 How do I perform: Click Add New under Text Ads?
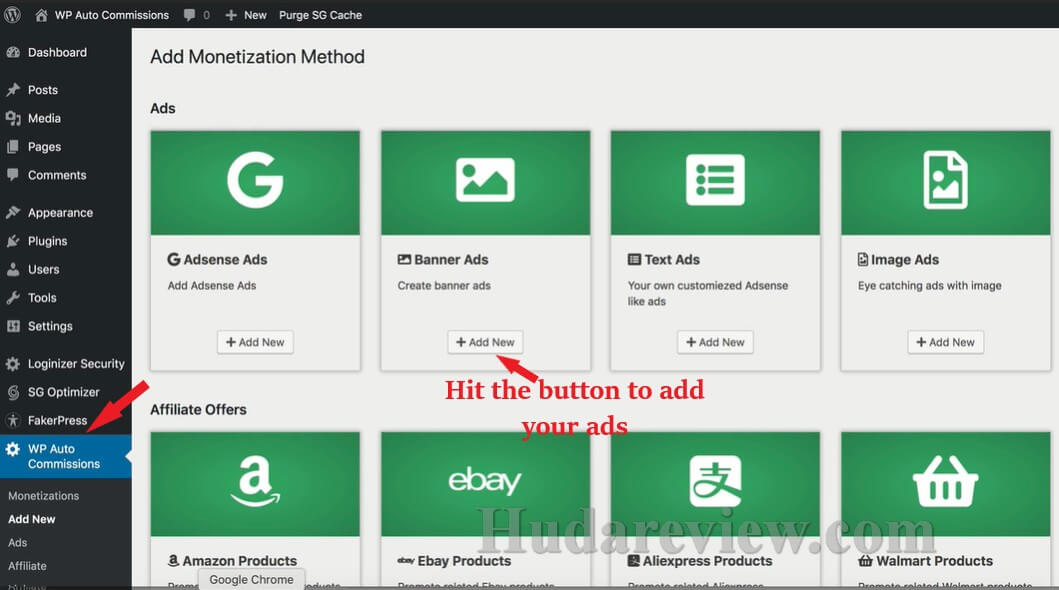(x=715, y=342)
